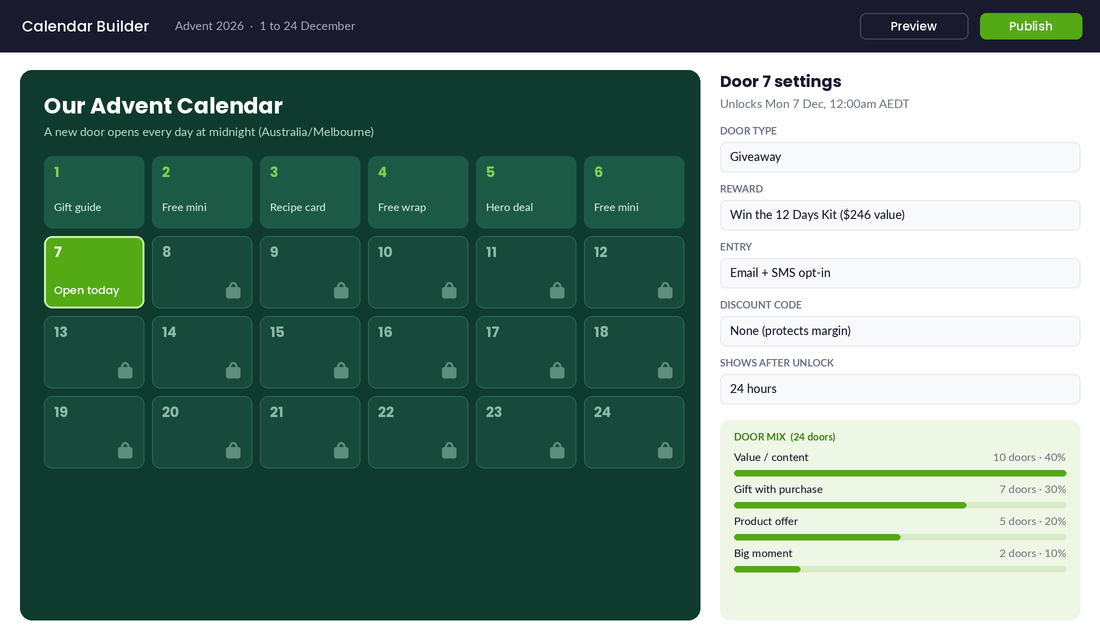Viewport: 1100px width, 640px height.
Task: Click the lock icon on door 22
Action: tap(449, 450)
